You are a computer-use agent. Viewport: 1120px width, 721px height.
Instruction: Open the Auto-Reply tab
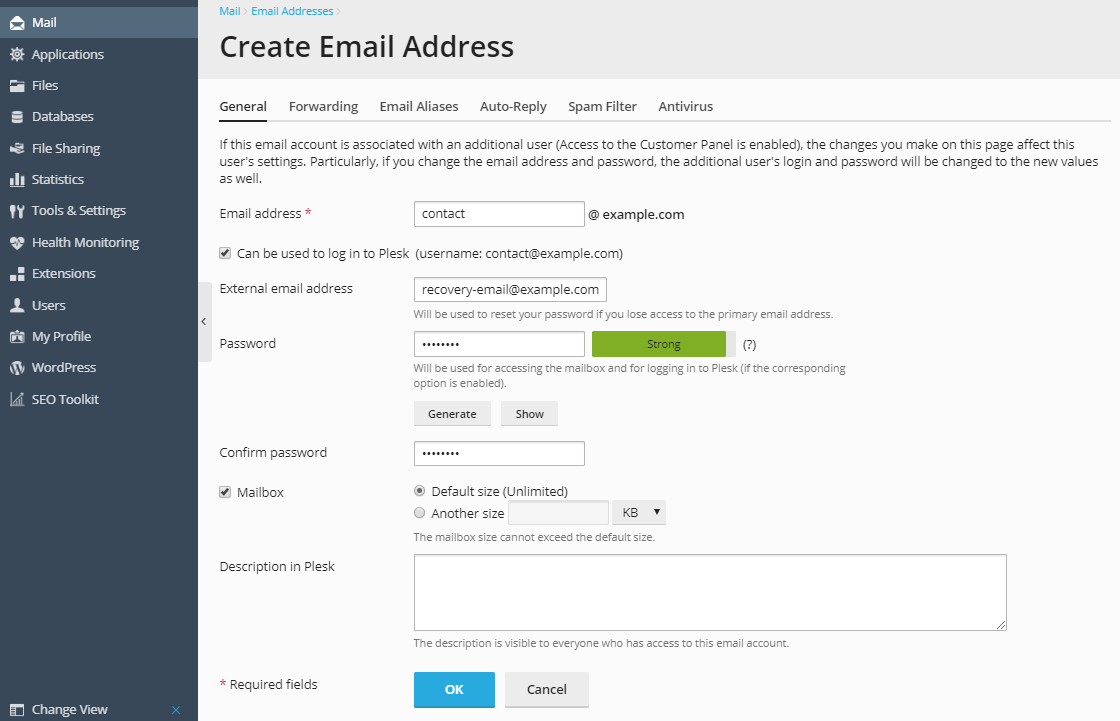tap(513, 106)
